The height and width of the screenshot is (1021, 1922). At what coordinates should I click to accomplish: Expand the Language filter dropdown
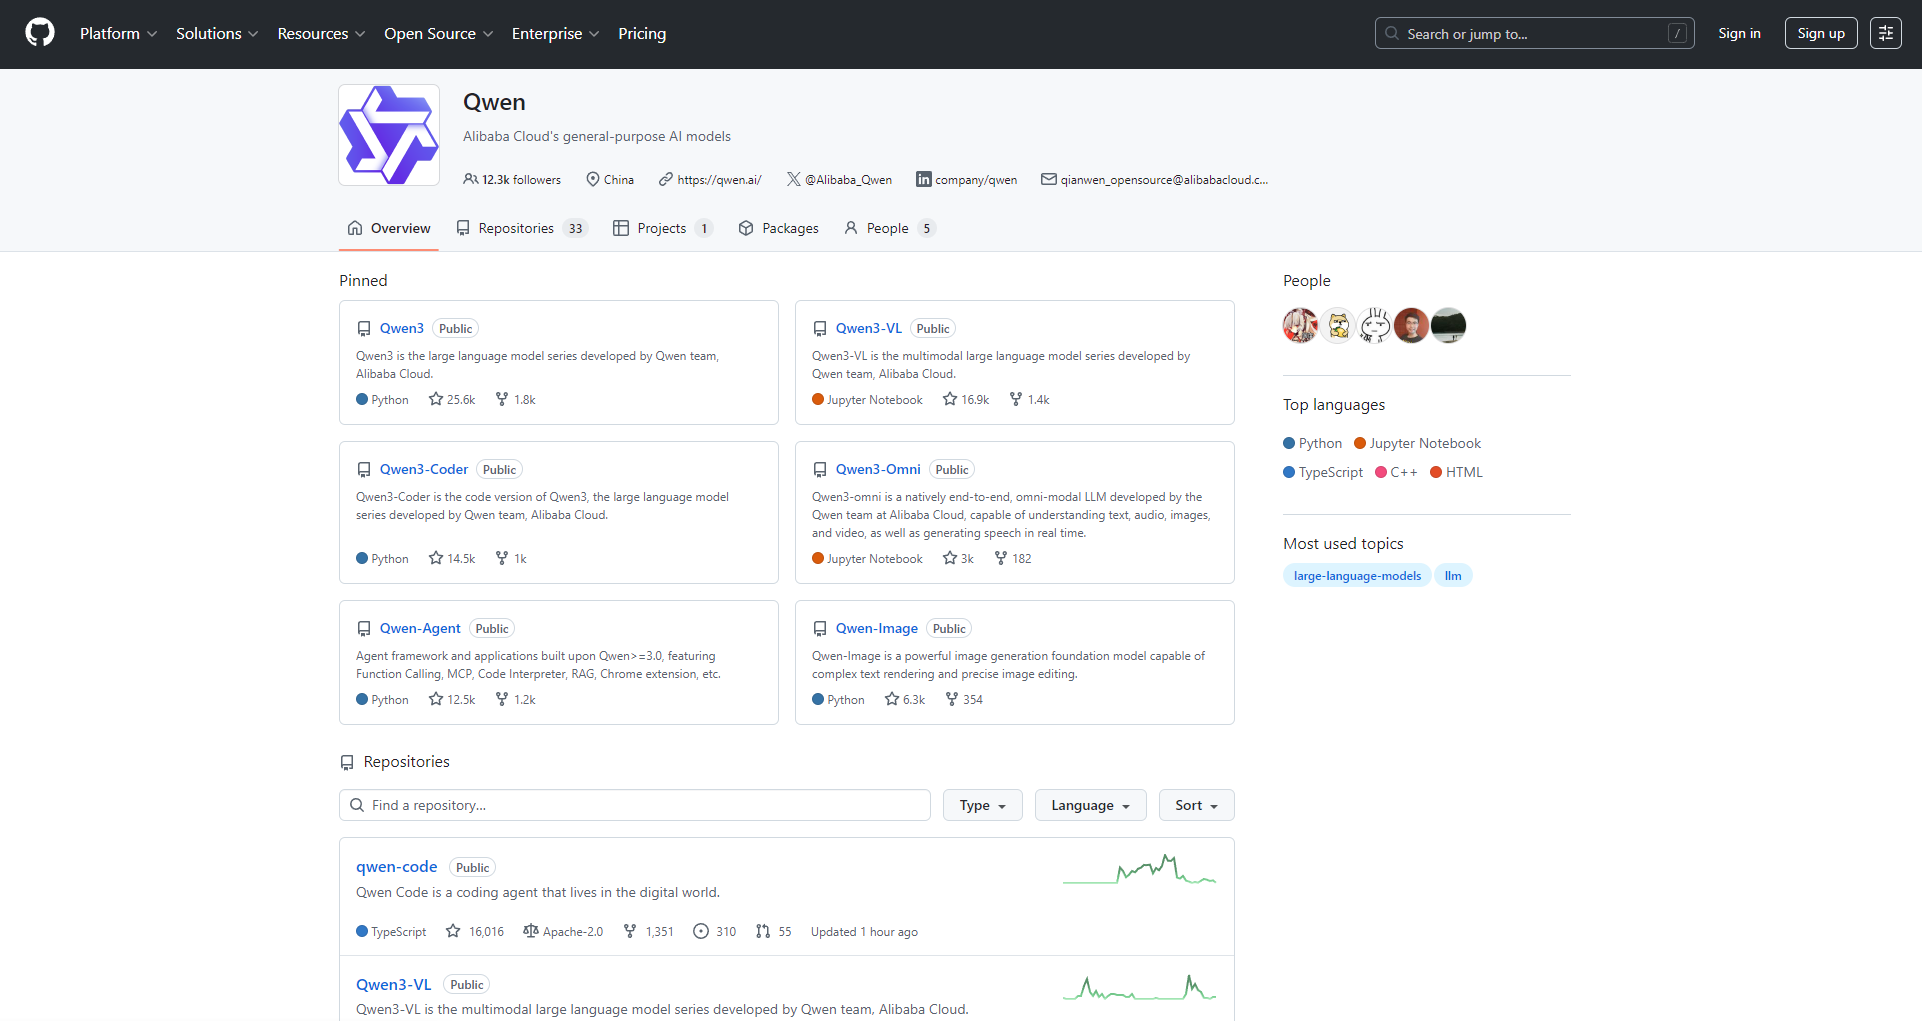pos(1090,805)
